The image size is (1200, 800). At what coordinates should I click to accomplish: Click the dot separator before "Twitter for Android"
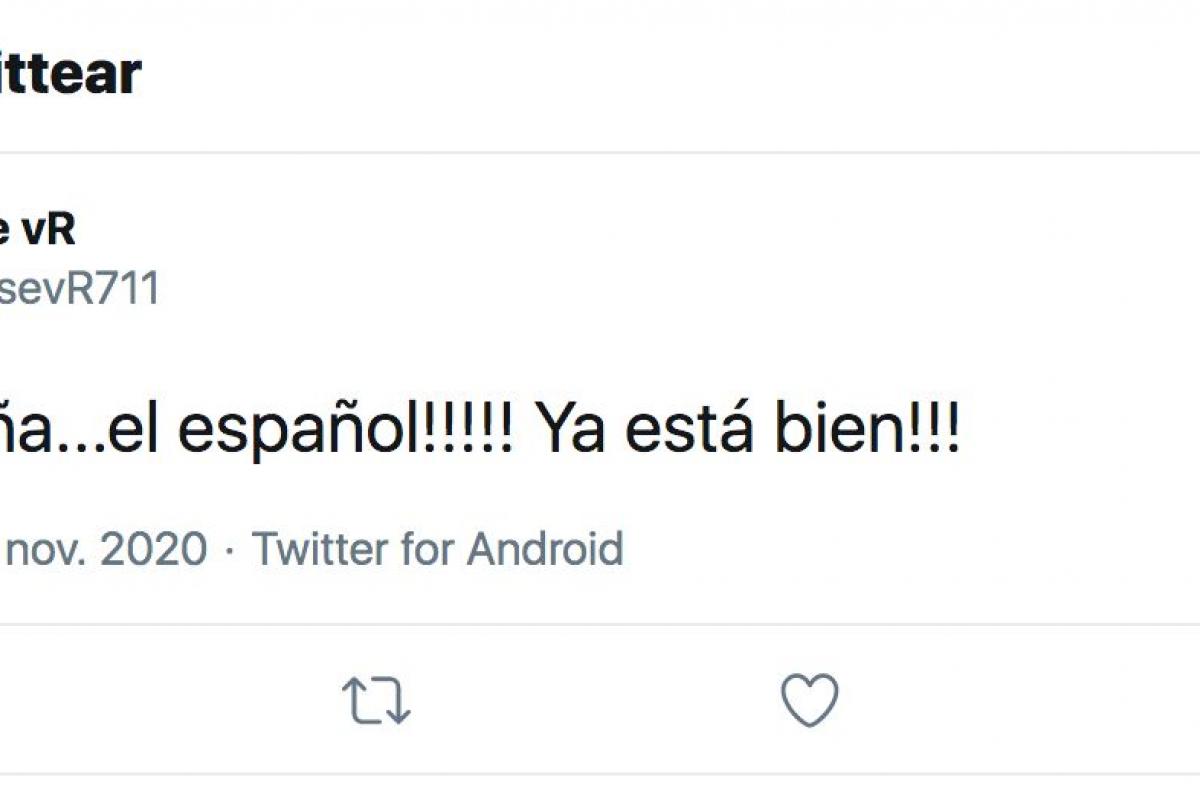(230, 549)
